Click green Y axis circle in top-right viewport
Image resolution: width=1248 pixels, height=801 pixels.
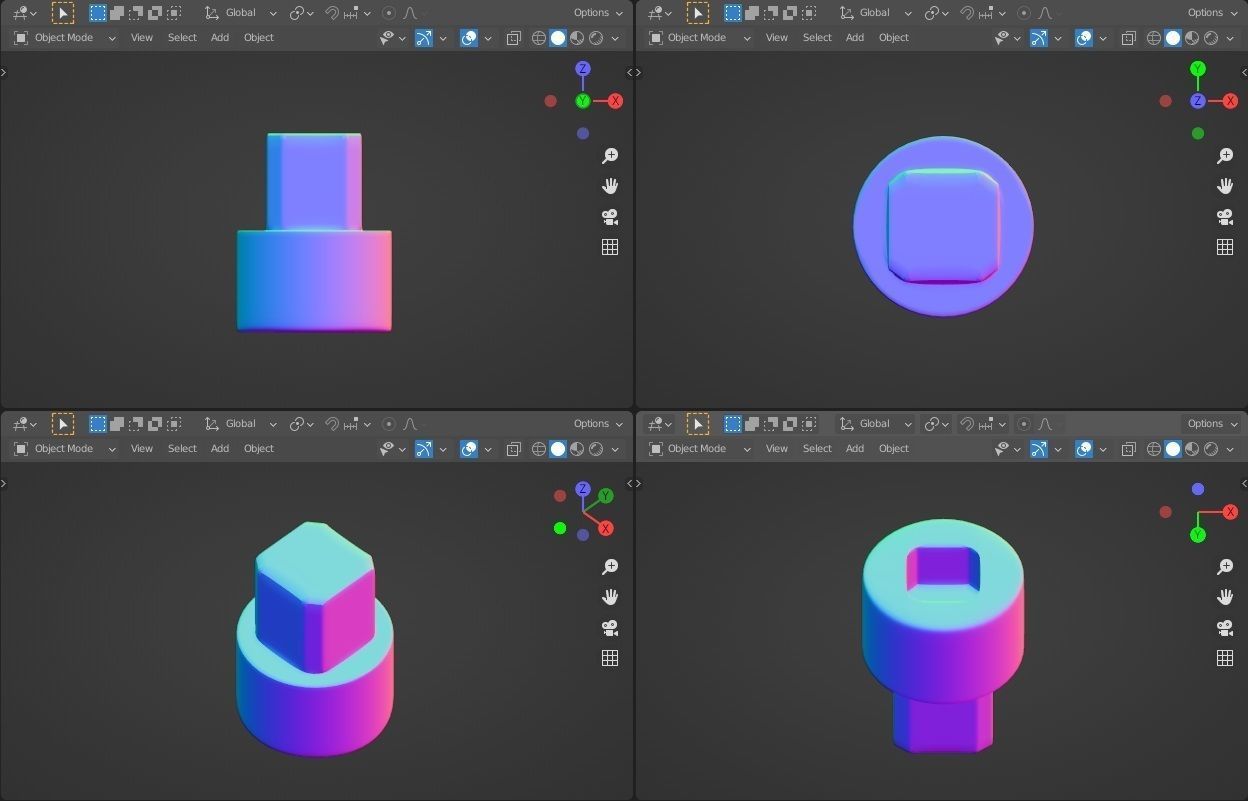(x=1198, y=69)
